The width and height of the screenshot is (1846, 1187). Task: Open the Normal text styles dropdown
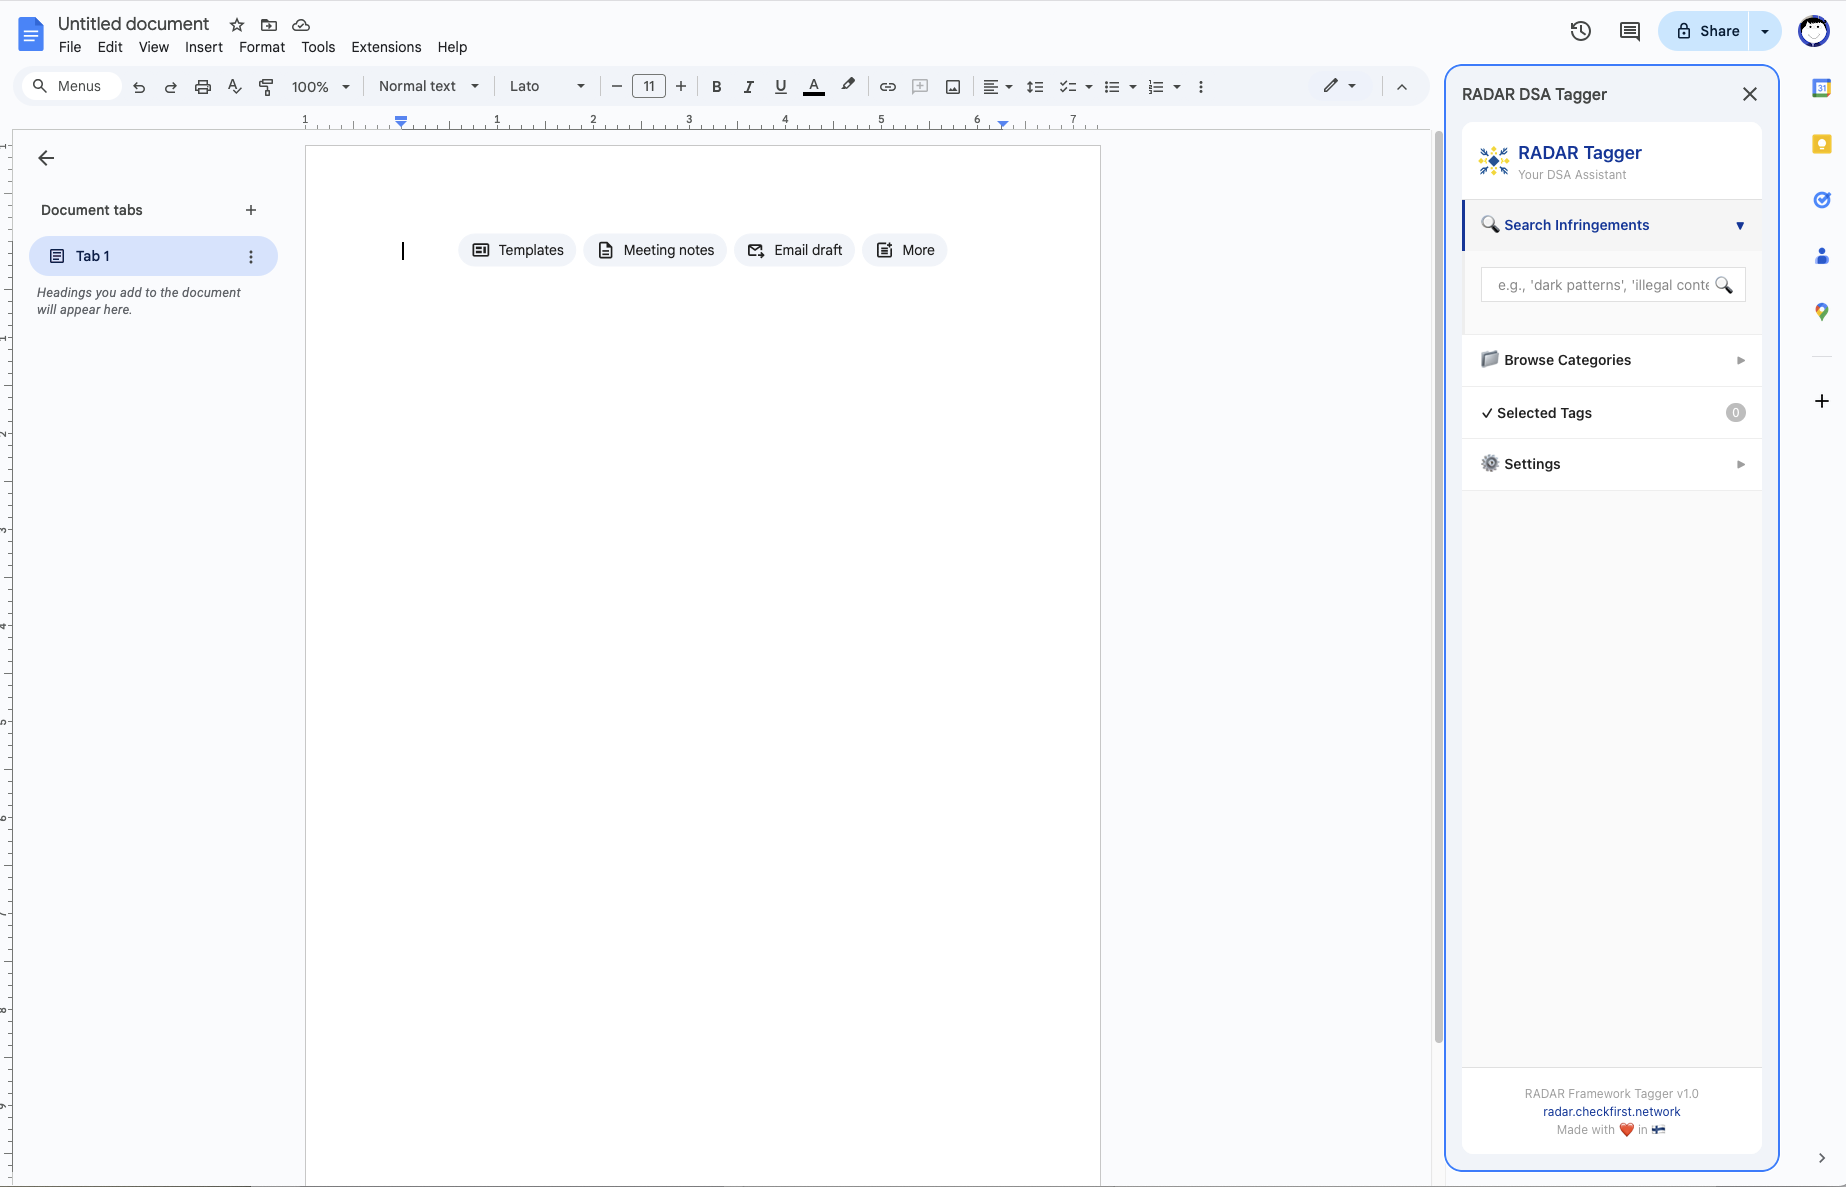click(429, 86)
